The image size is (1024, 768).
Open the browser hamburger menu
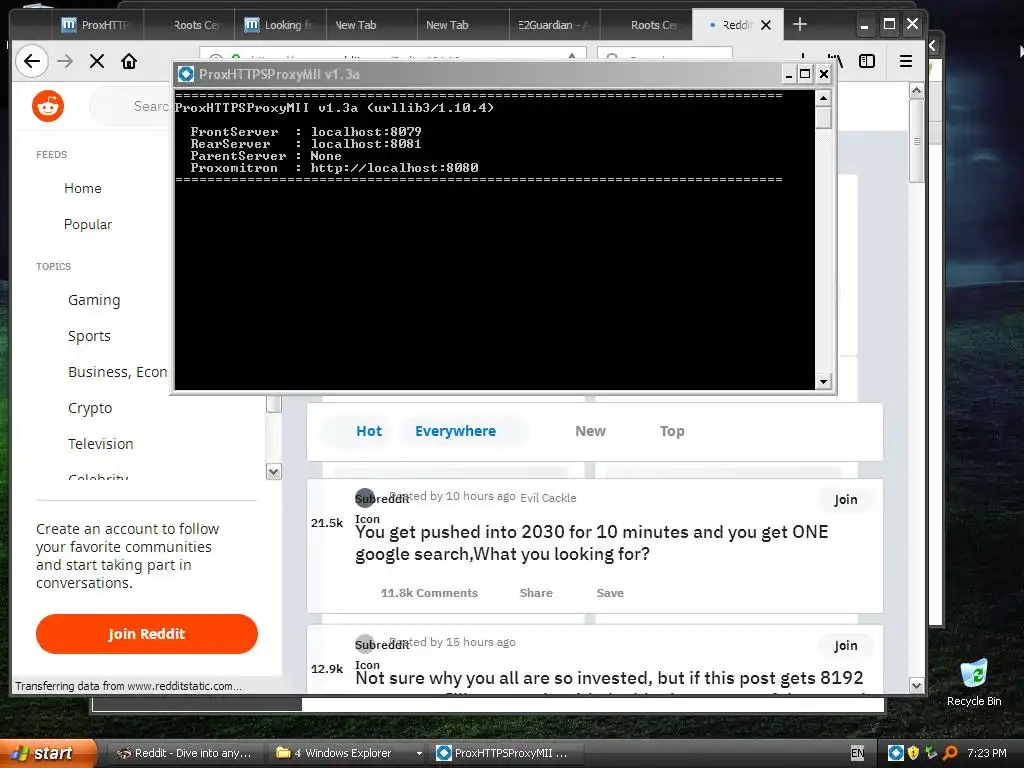point(905,61)
